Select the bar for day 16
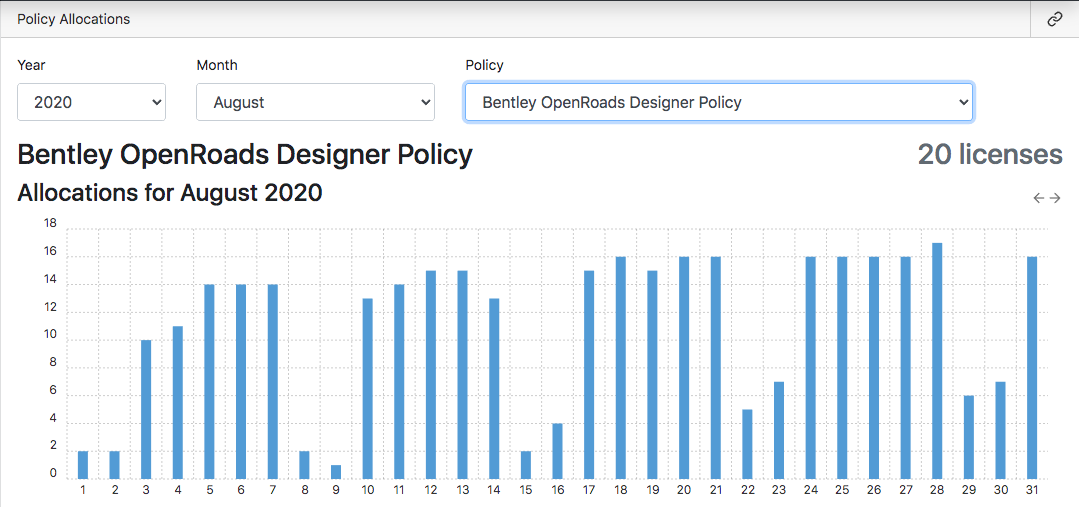Viewport: 1079px width, 507px height. point(558,451)
